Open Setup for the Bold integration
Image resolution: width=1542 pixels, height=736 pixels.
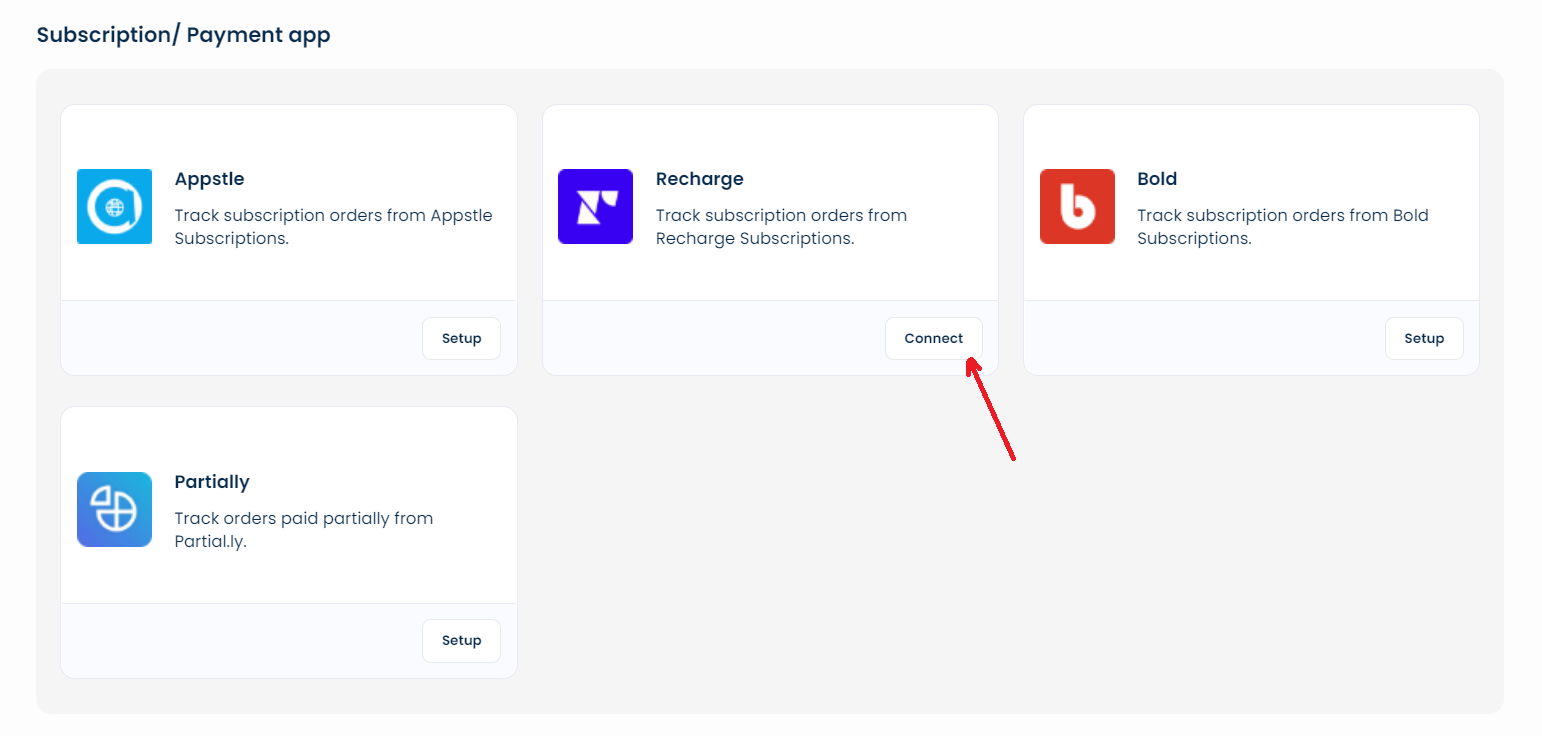pyautogui.click(x=1424, y=338)
